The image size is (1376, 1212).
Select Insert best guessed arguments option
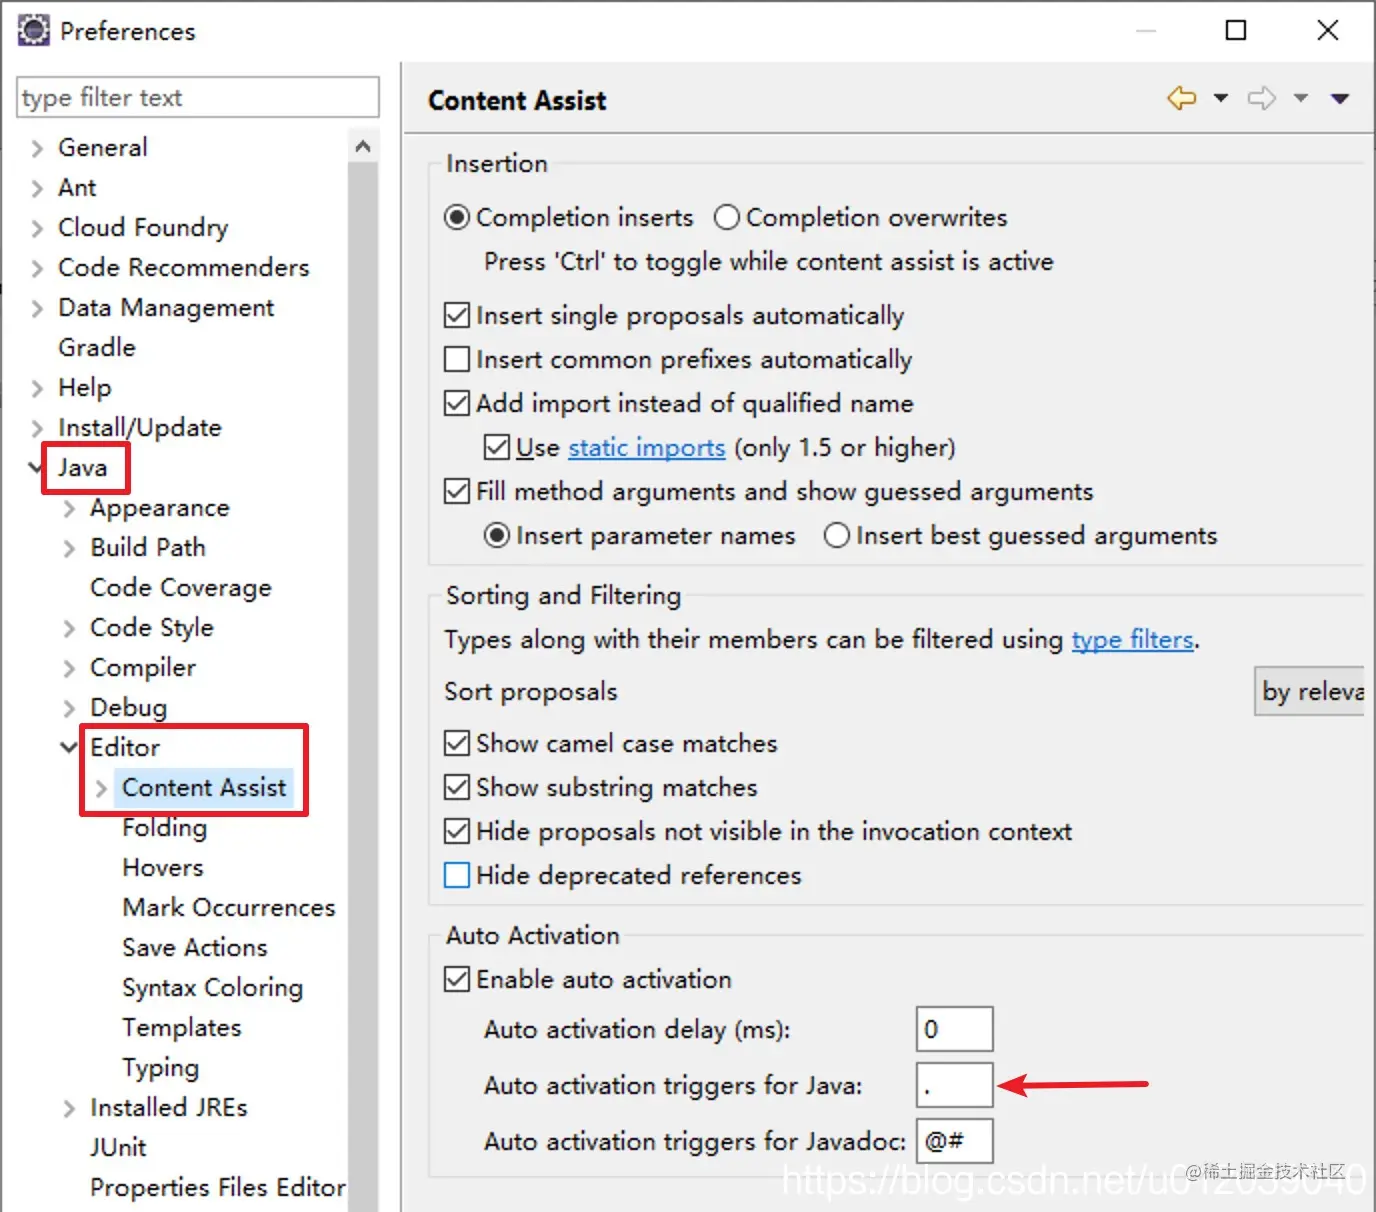tap(837, 535)
